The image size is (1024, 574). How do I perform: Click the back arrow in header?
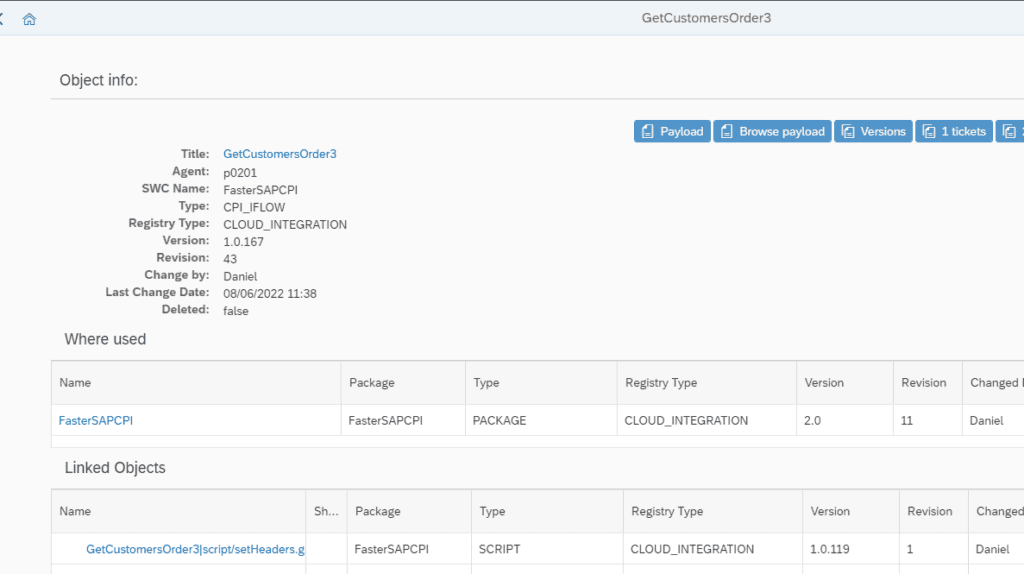pos(1,19)
